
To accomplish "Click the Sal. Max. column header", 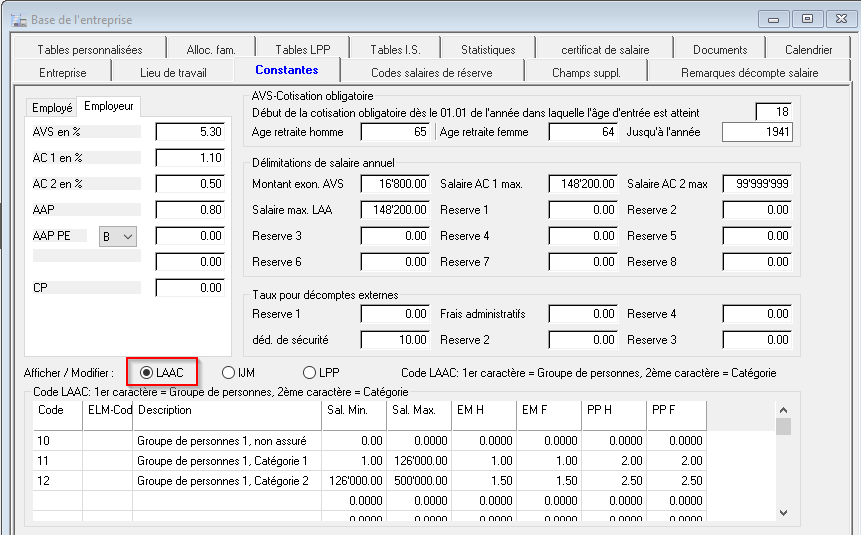I will click(419, 415).
